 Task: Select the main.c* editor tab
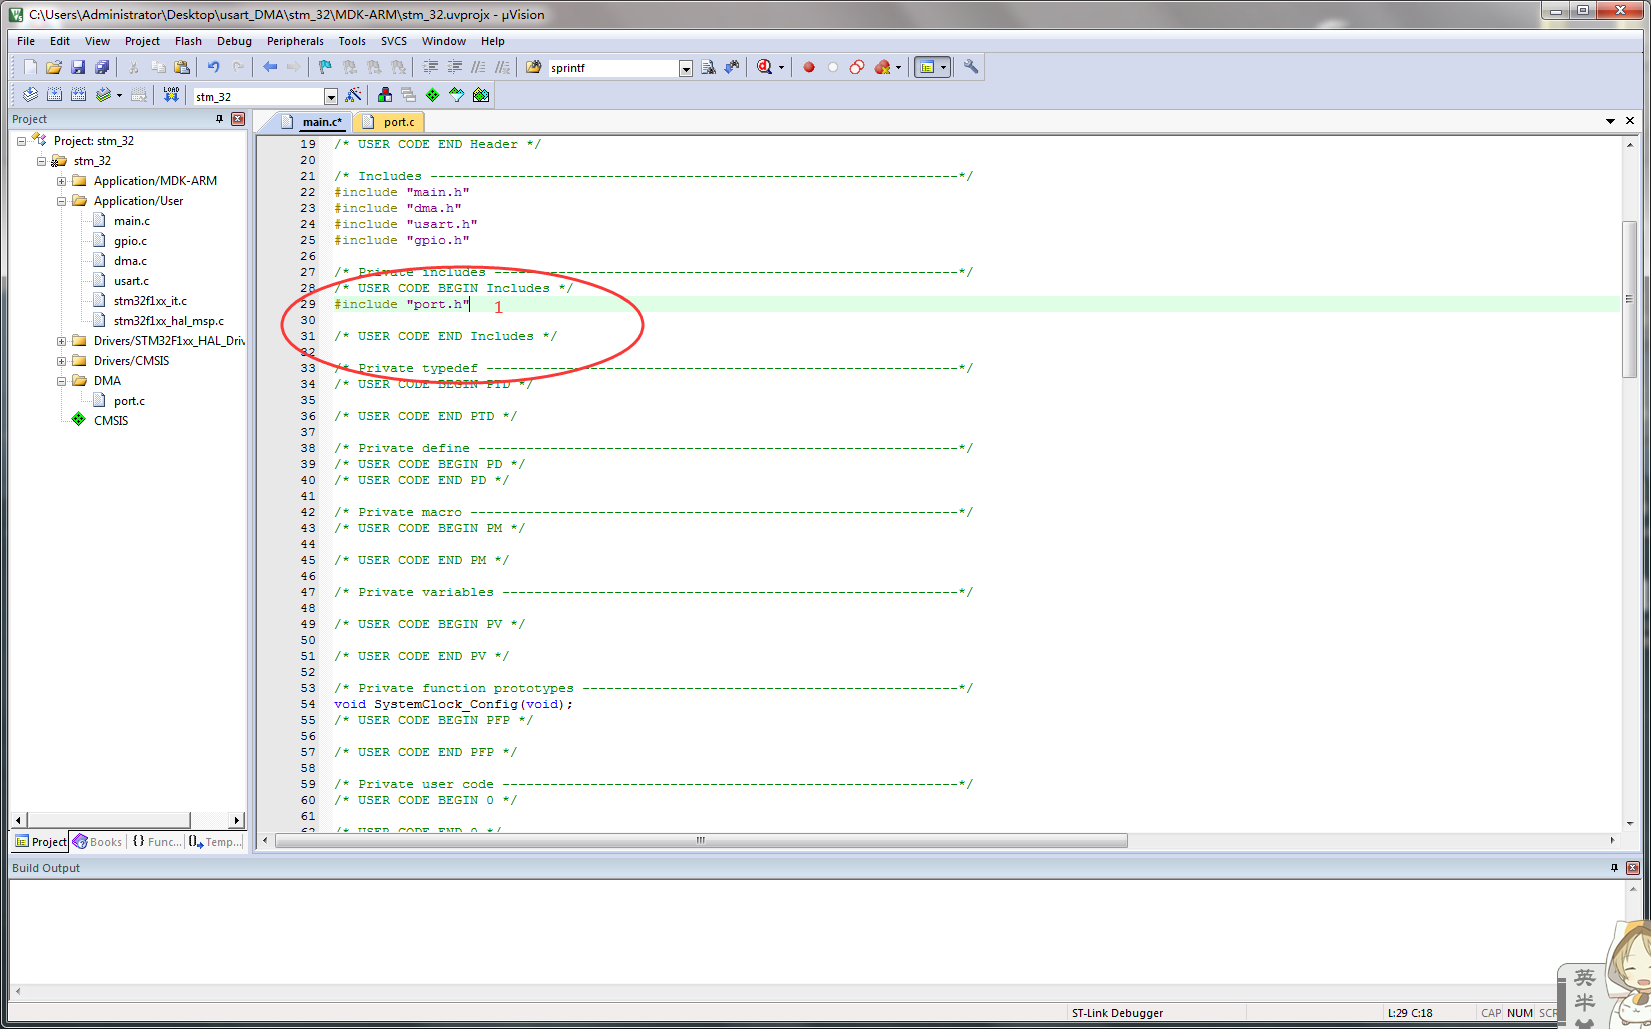312,122
